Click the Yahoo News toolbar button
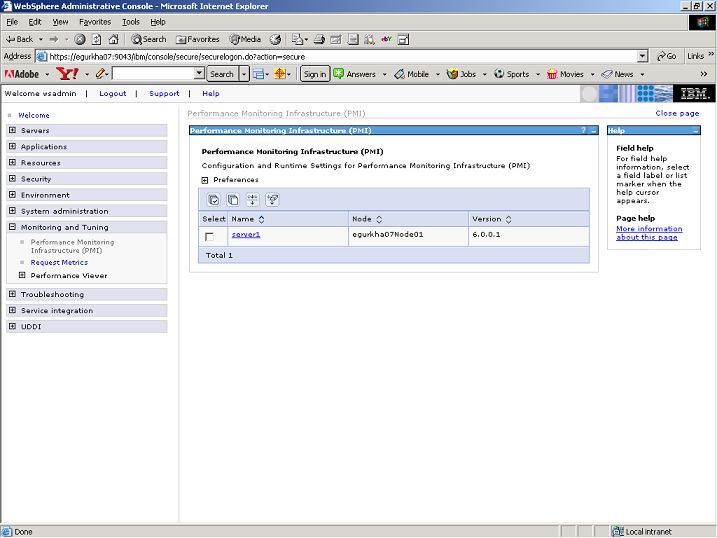717x538 pixels. pyautogui.click(x=617, y=74)
